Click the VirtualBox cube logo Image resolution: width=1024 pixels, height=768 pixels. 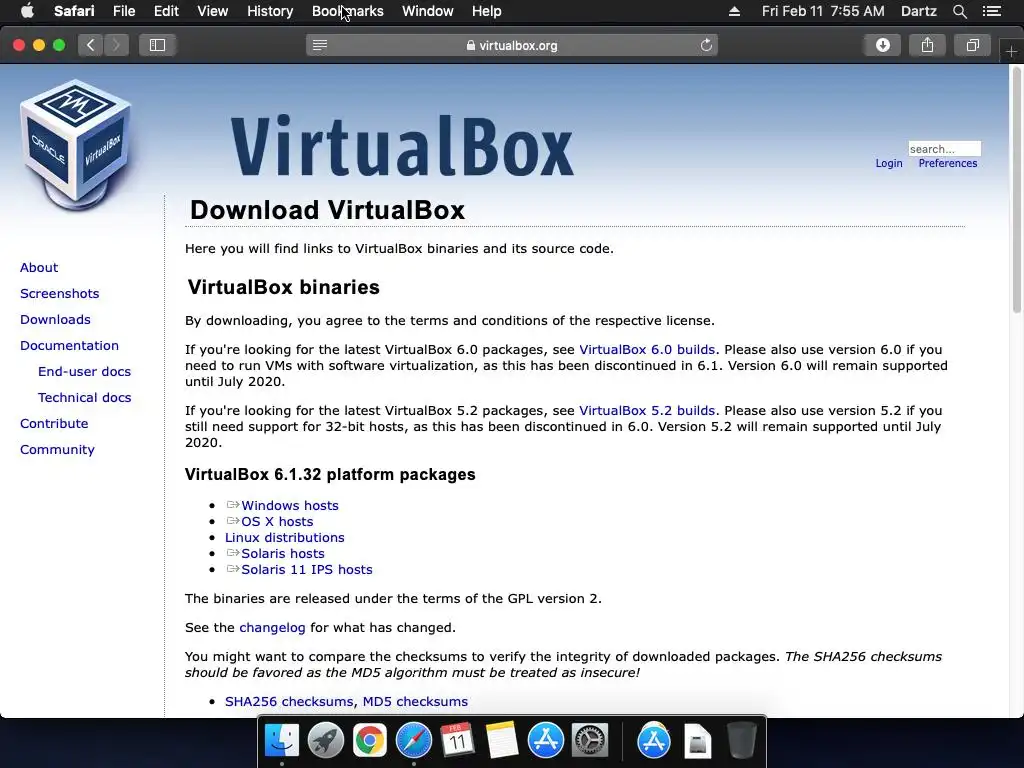pos(76,146)
